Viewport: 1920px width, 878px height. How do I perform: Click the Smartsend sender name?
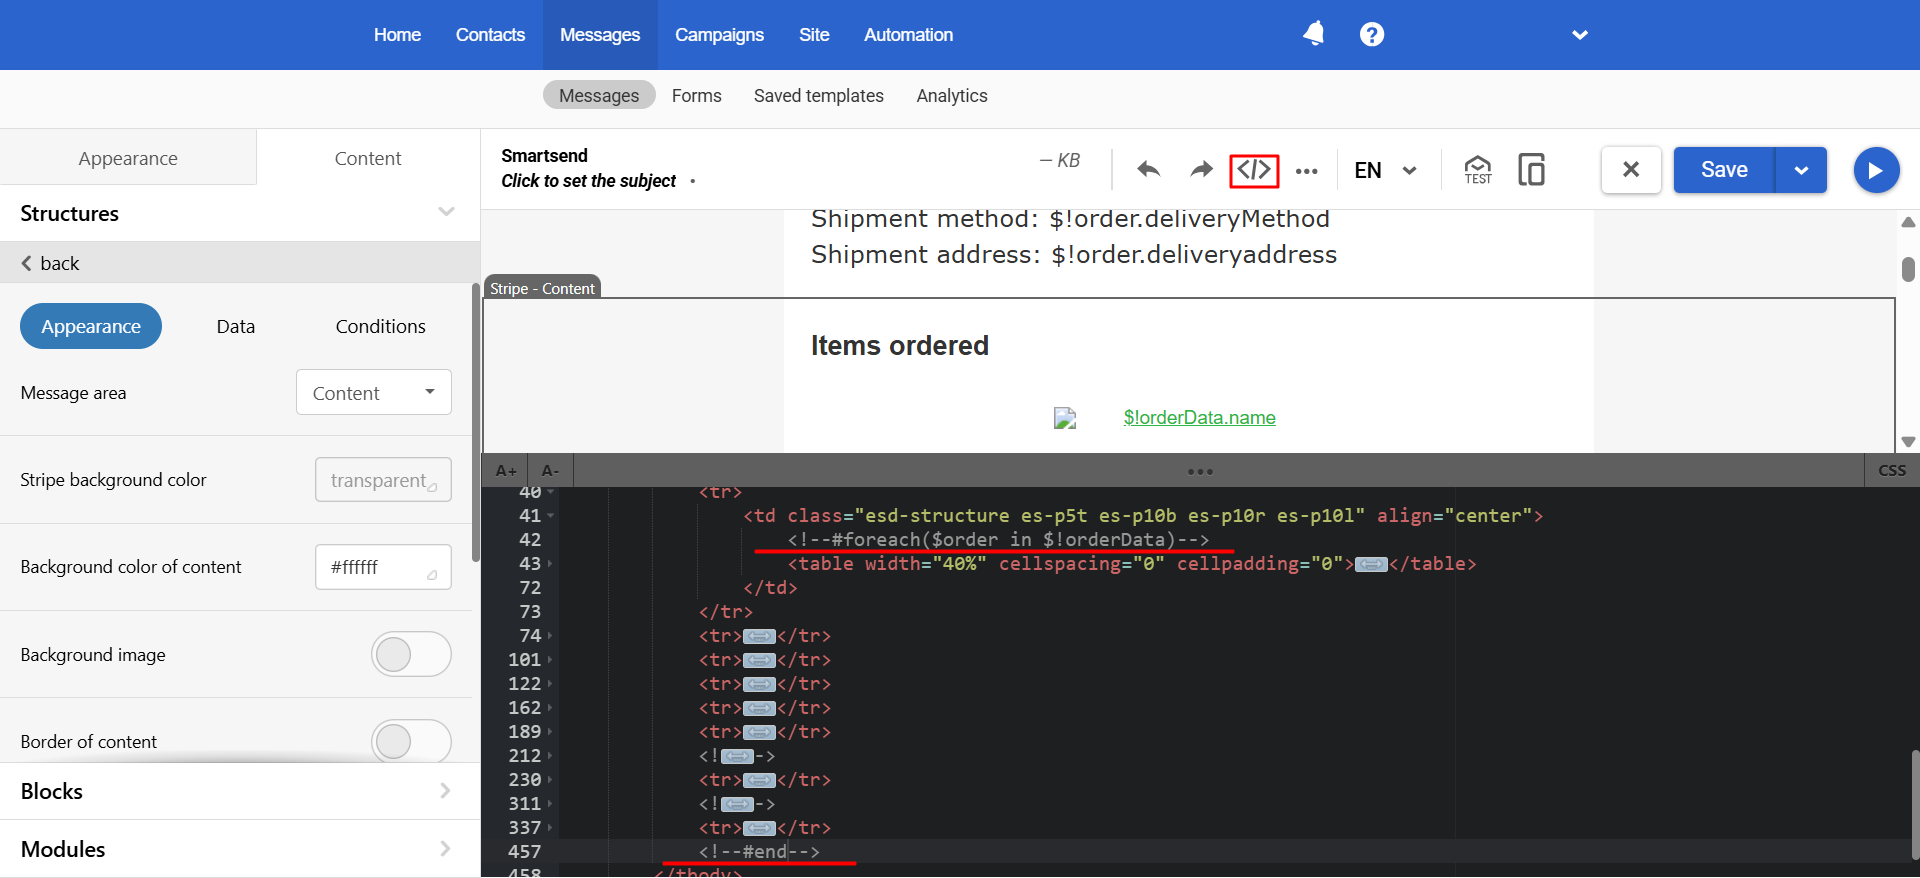[544, 155]
